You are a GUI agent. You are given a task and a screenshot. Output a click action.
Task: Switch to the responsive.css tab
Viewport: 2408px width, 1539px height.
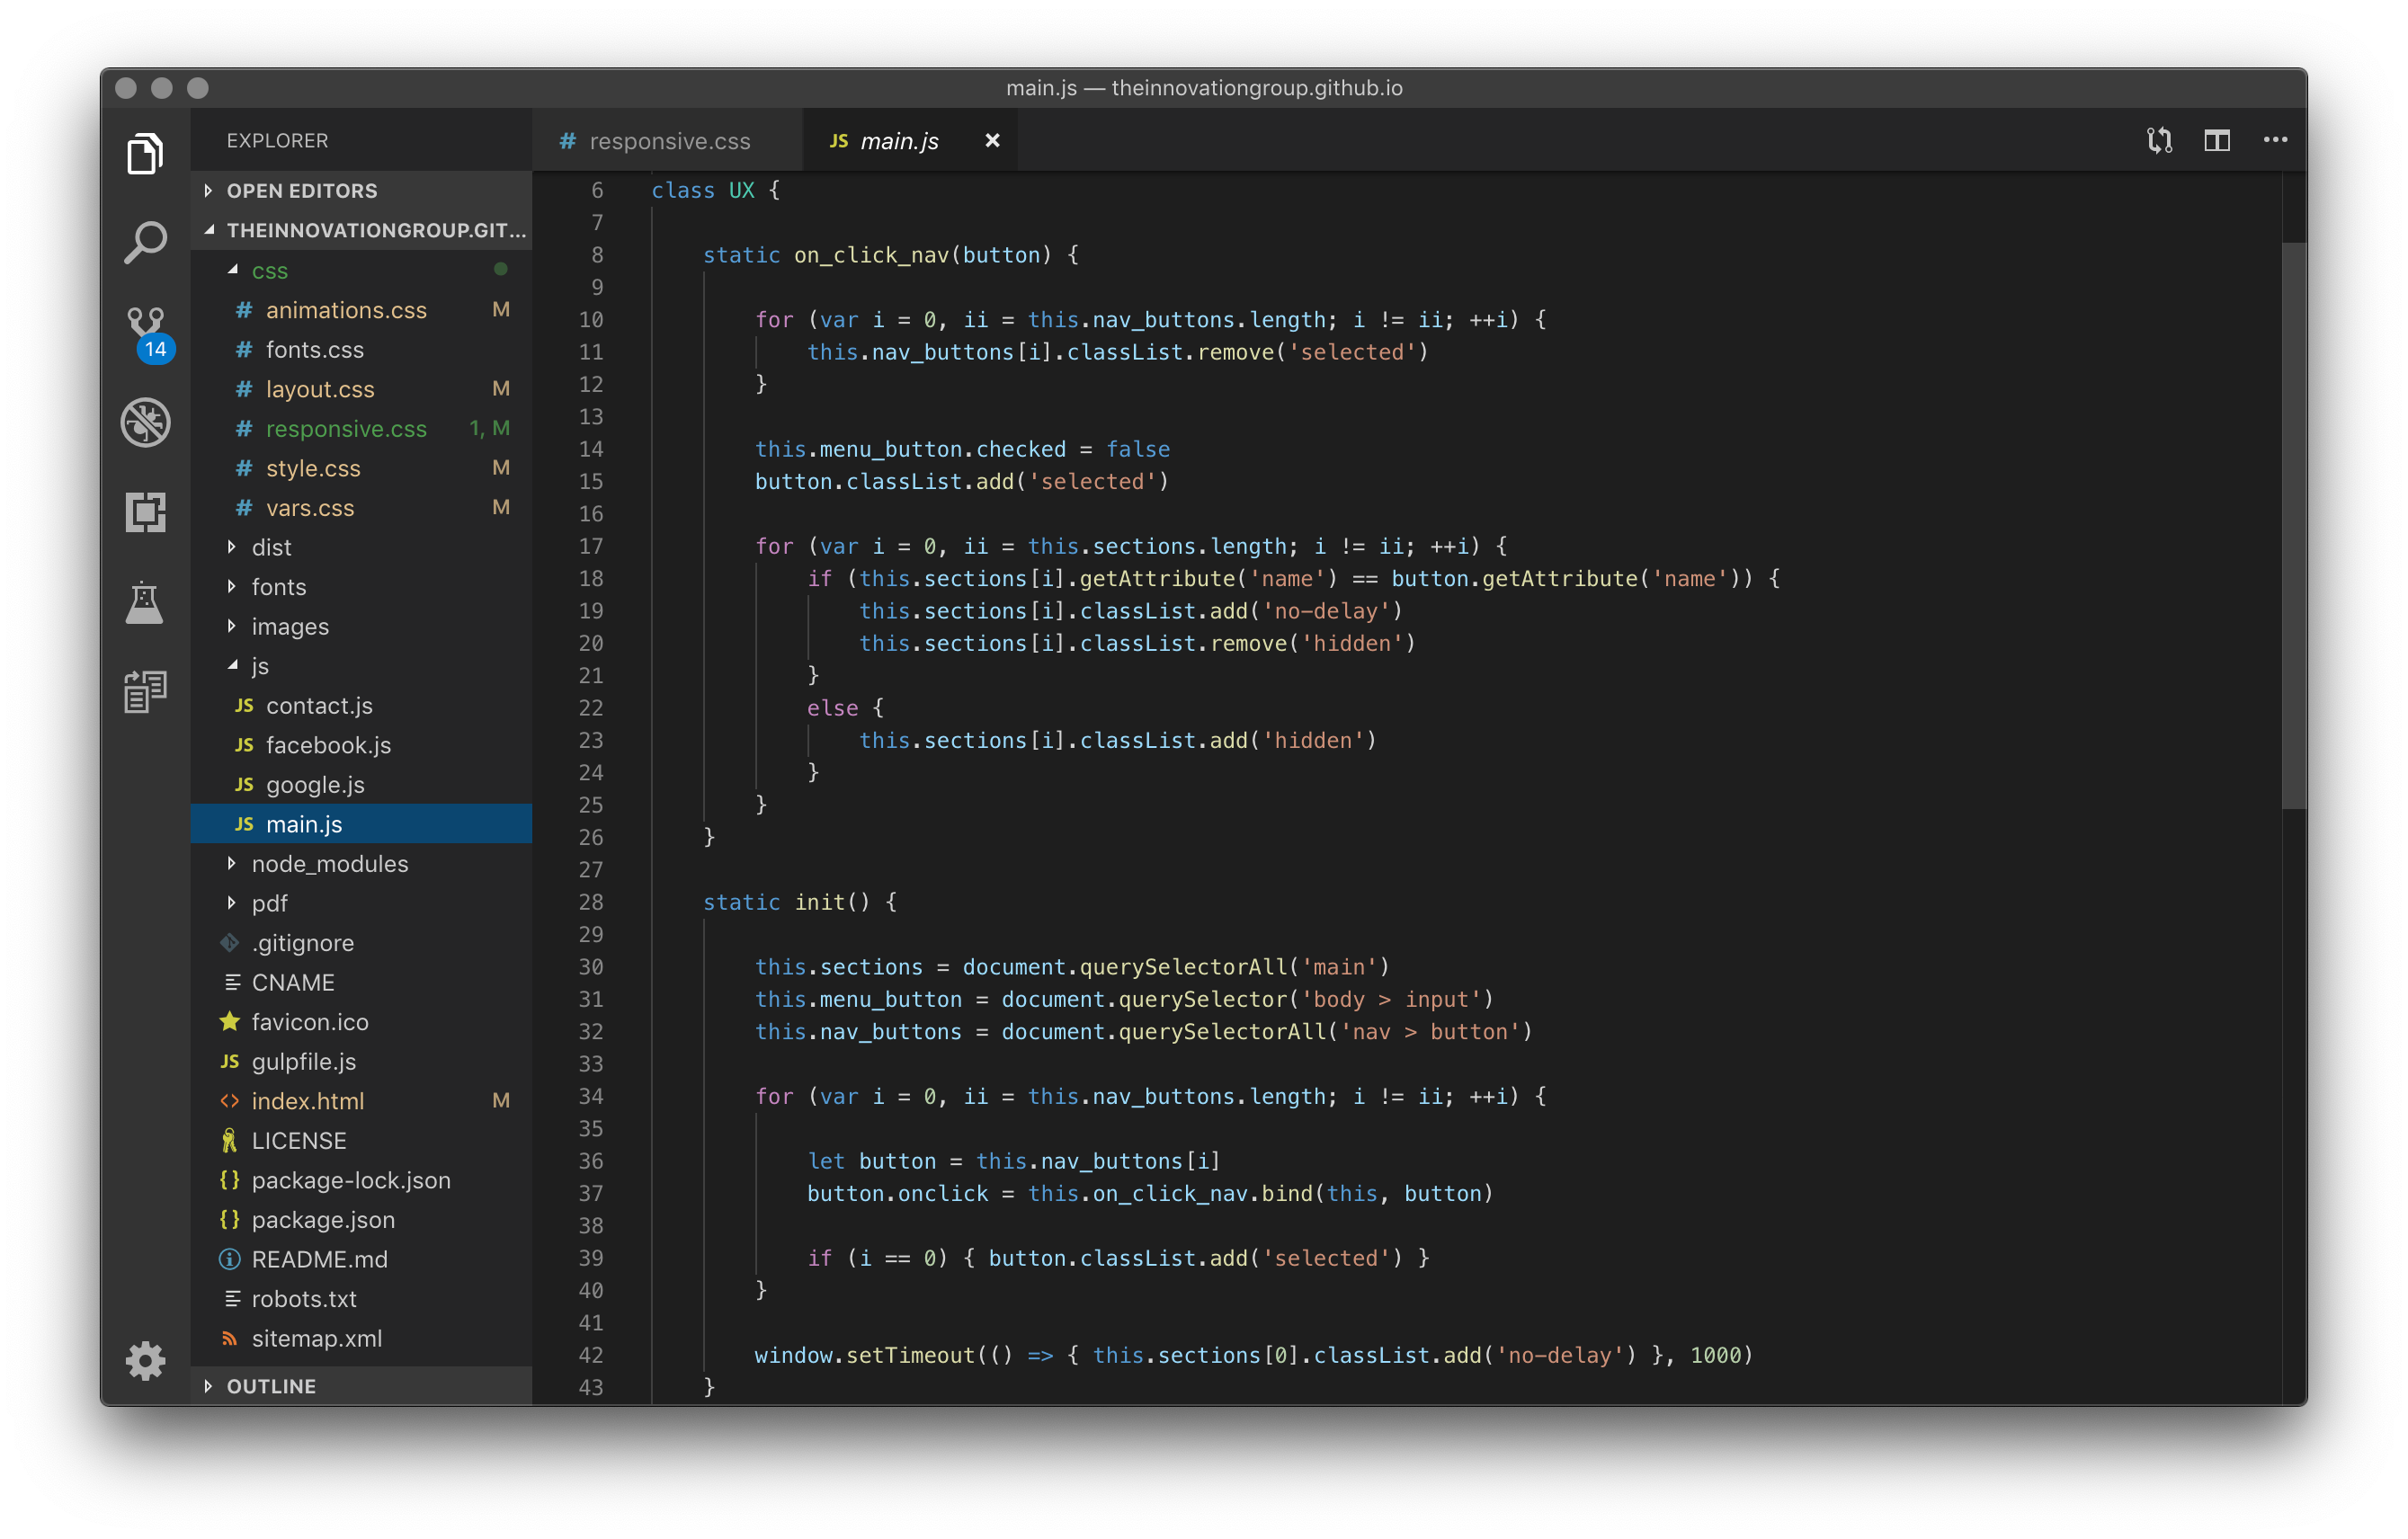point(668,141)
